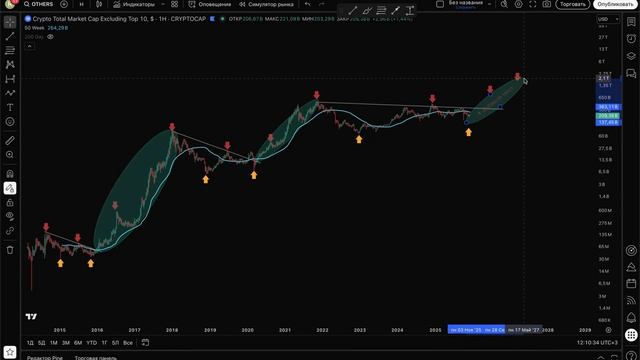
Task: Launch Симулятор рынка market replay
Action: (266, 4)
